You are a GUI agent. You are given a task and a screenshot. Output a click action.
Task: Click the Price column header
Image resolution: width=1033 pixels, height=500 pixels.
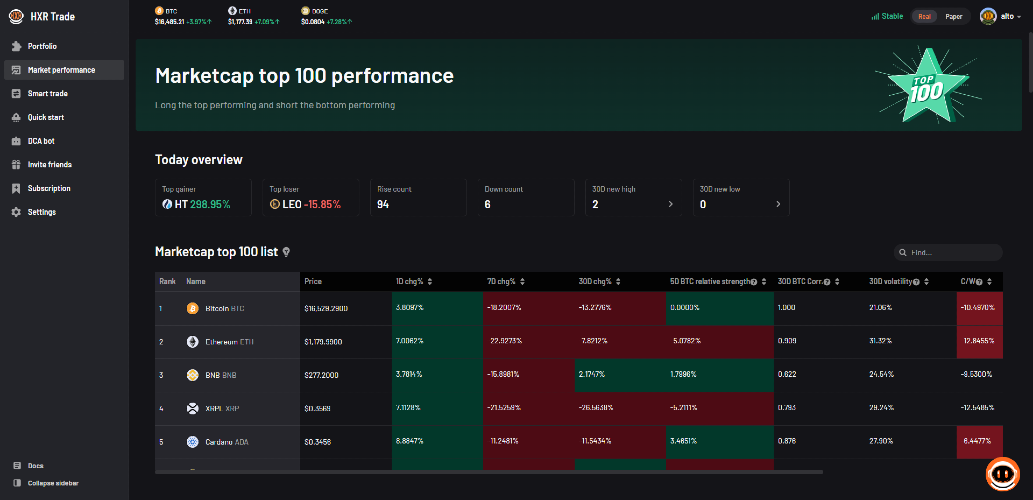(313, 281)
